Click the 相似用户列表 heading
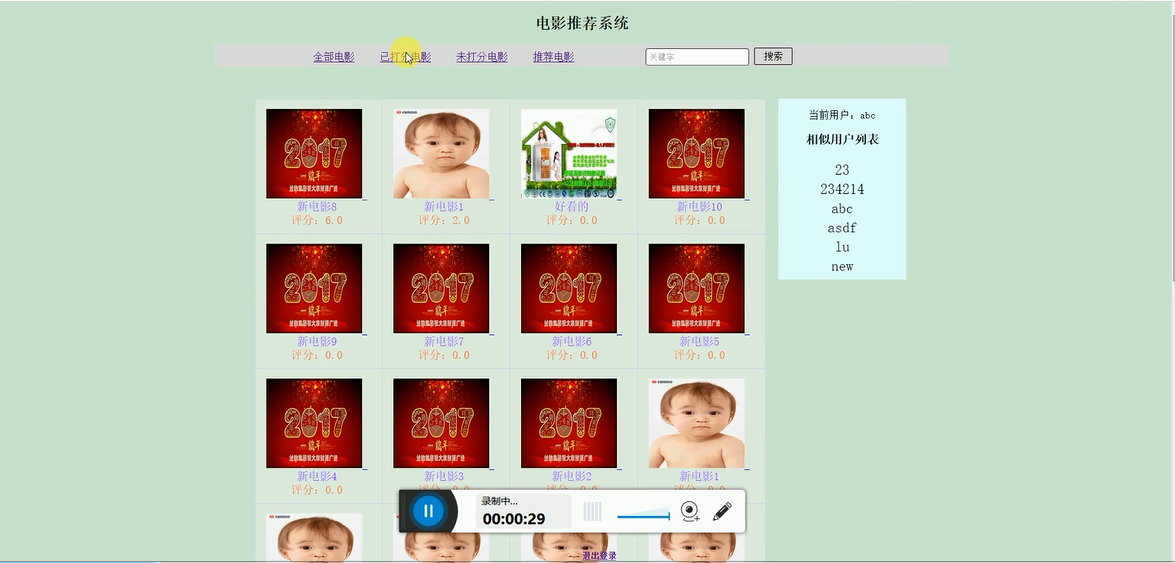 842,139
